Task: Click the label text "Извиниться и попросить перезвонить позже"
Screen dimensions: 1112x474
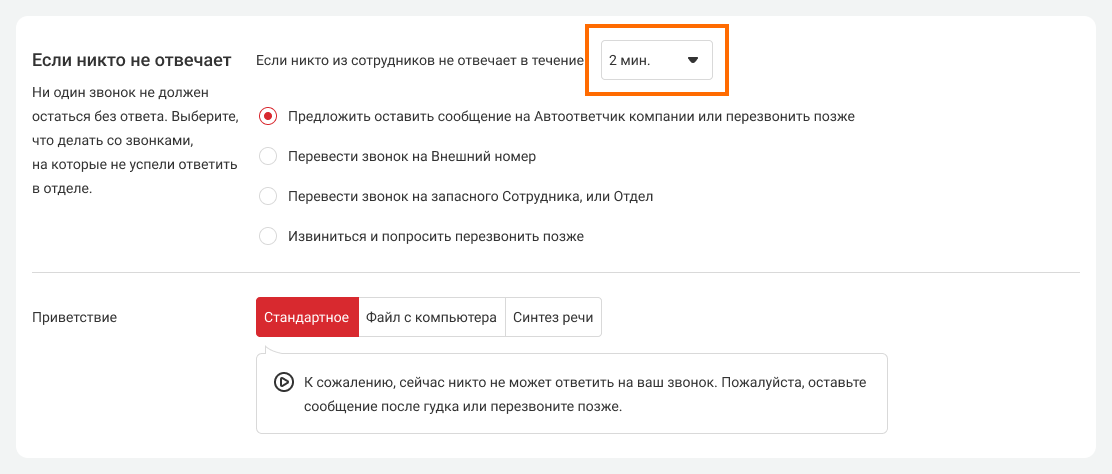Action: pos(435,237)
